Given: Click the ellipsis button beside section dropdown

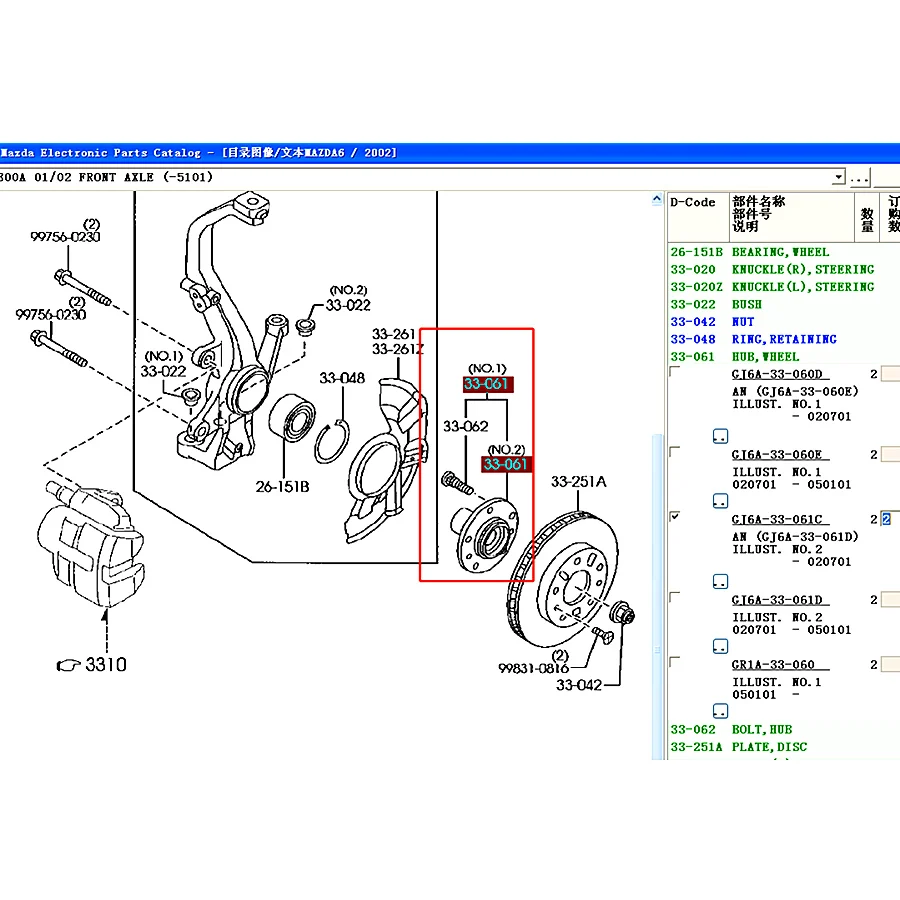Looking at the screenshot, I should tap(859, 177).
